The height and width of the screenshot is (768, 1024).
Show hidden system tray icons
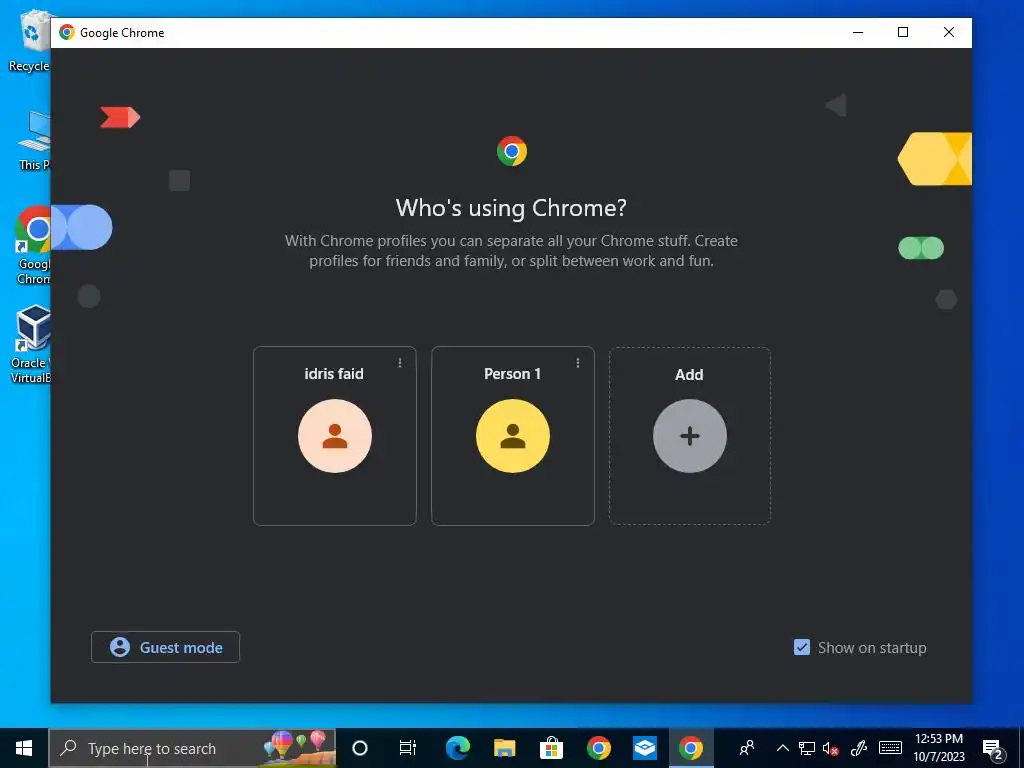pos(782,748)
